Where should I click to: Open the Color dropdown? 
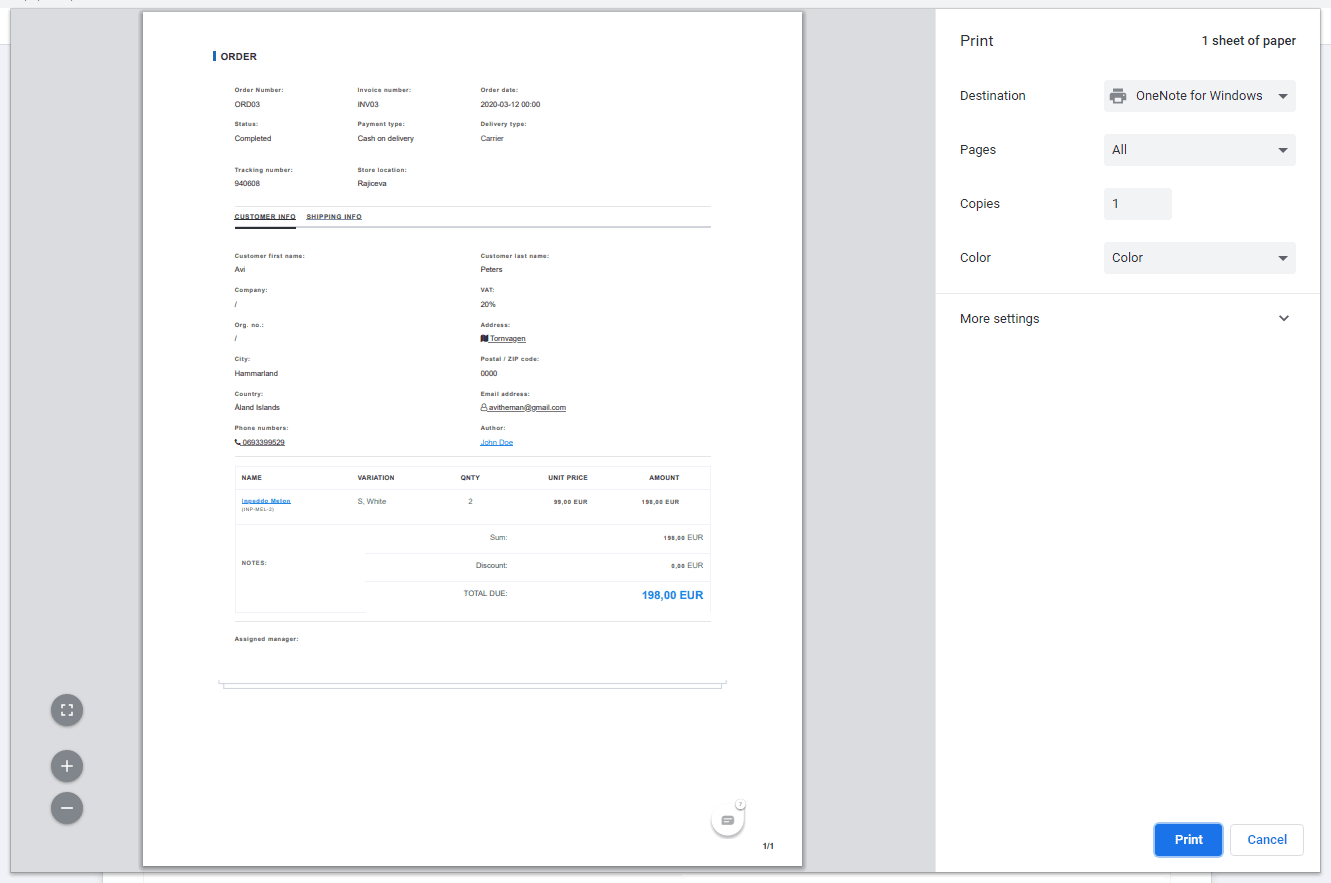point(1200,258)
